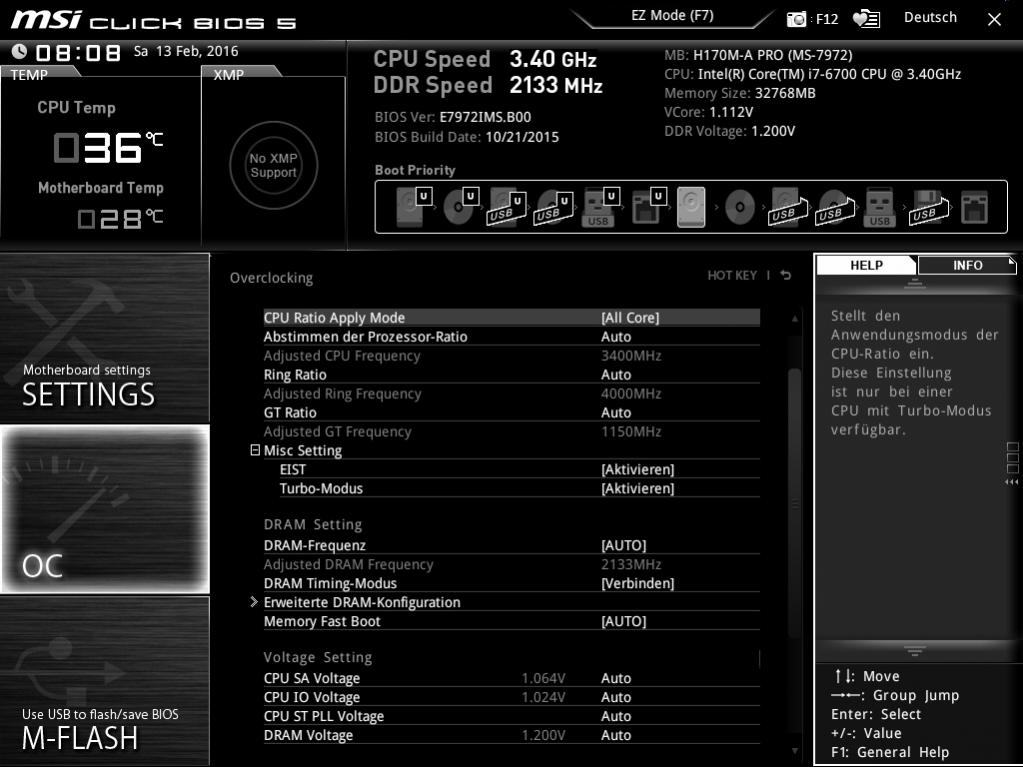This screenshot has width=1023, height=767.
Task: Click the grip at top of help text
Action: click(x=915, y=283)
